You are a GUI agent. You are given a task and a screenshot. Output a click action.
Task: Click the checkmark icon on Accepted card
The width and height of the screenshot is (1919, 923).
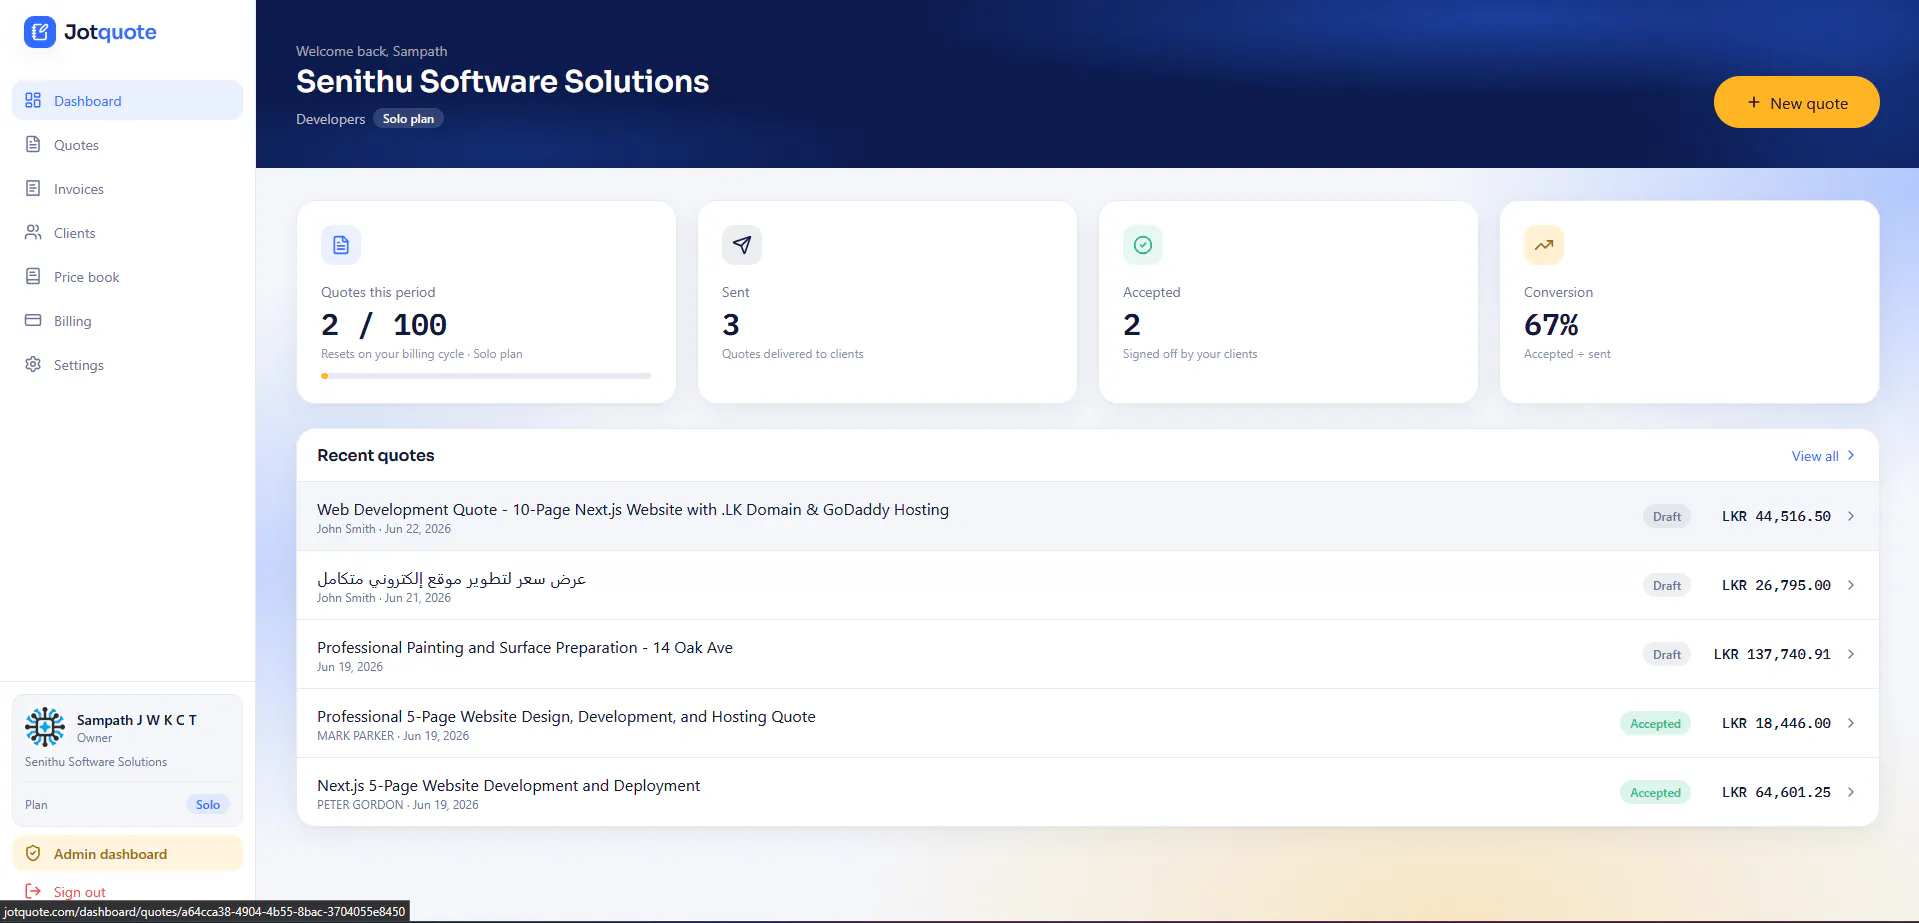1143,245
